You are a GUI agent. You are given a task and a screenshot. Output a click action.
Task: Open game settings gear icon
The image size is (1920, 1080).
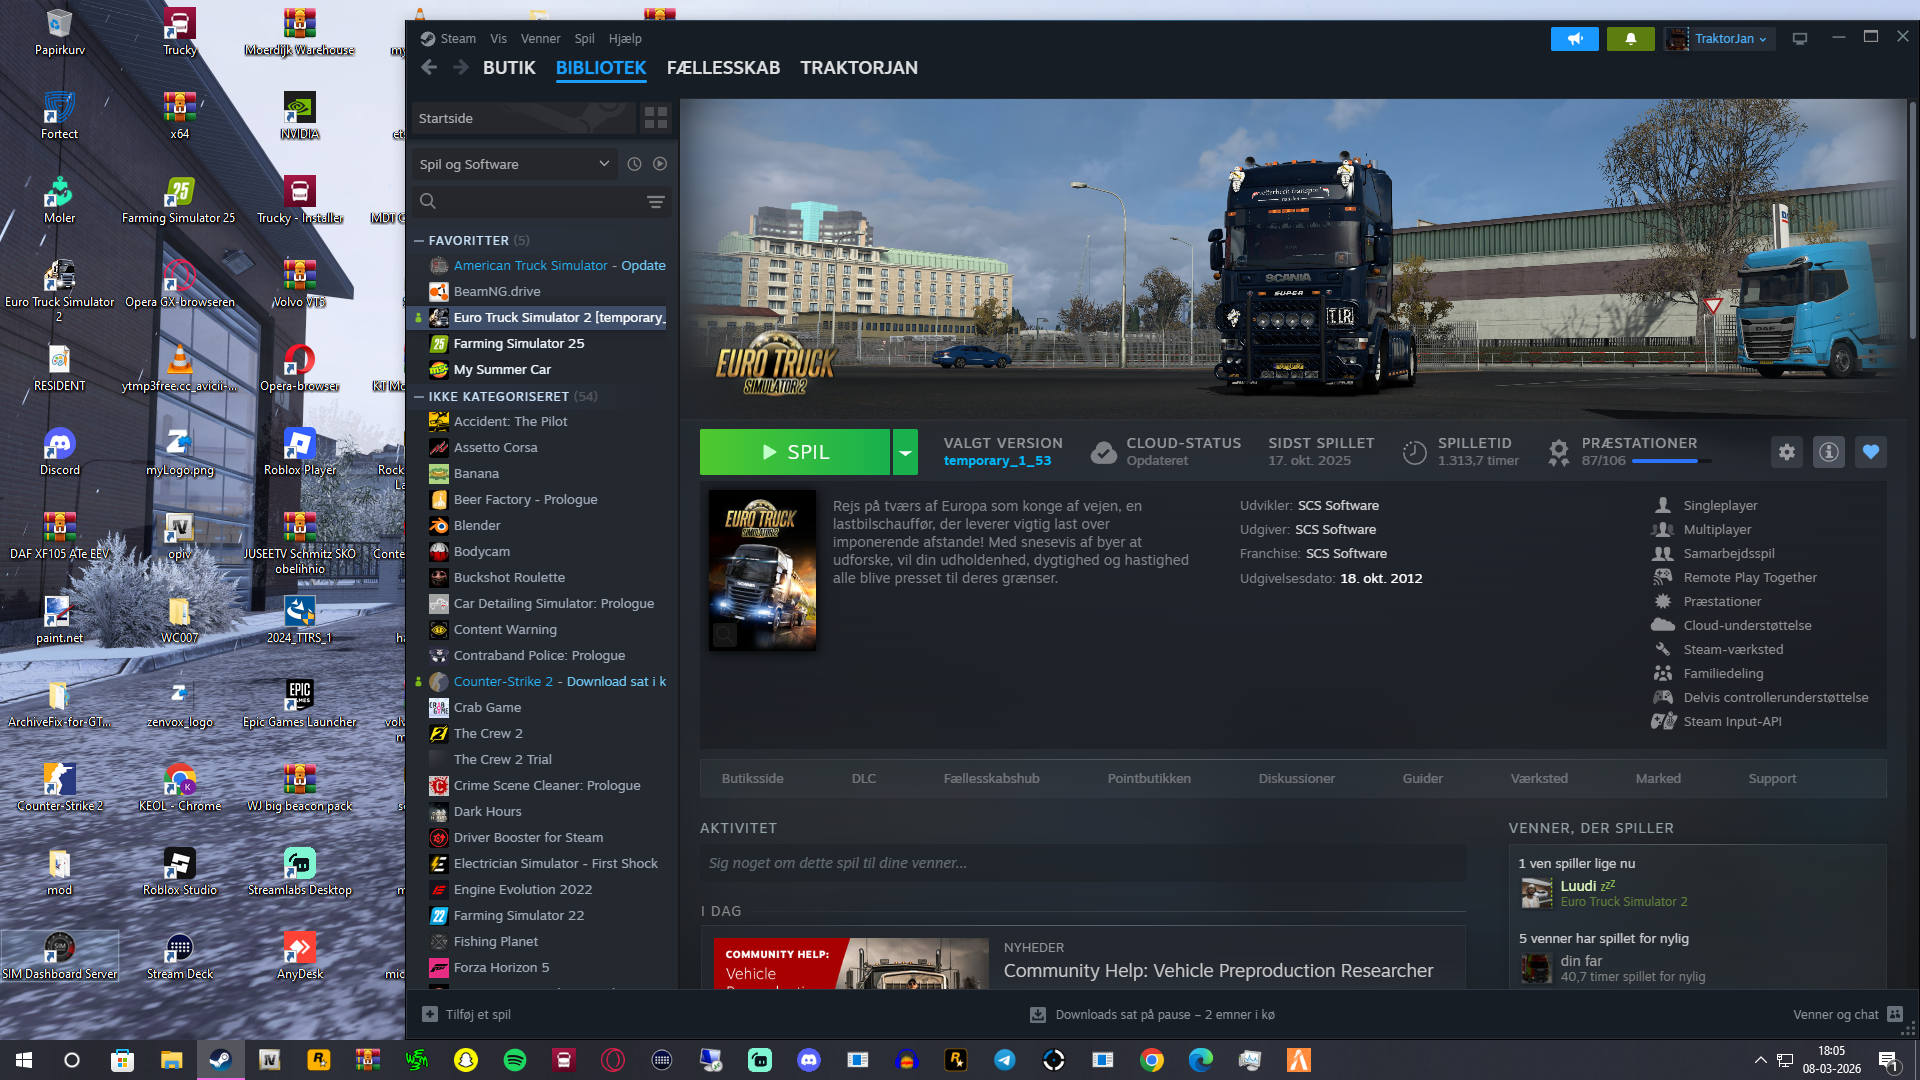click(x=1787, y=452)
